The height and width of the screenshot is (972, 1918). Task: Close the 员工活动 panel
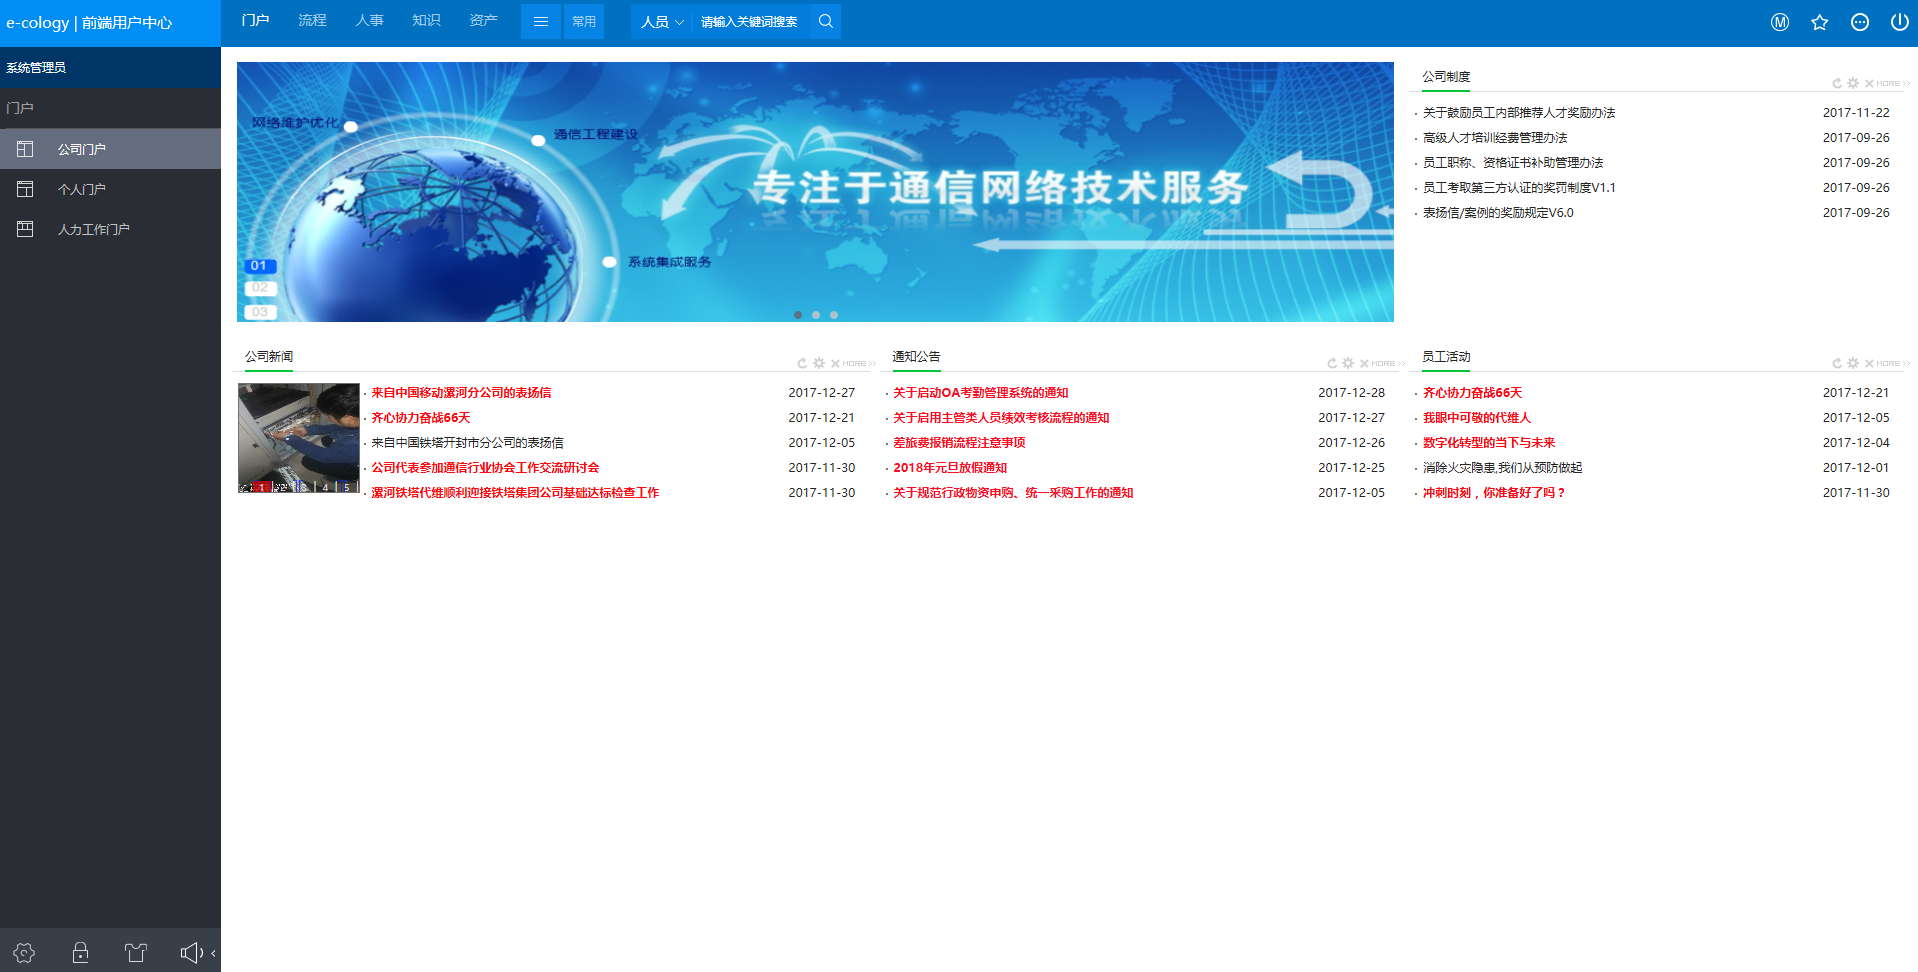click(x=1869, y=363)
